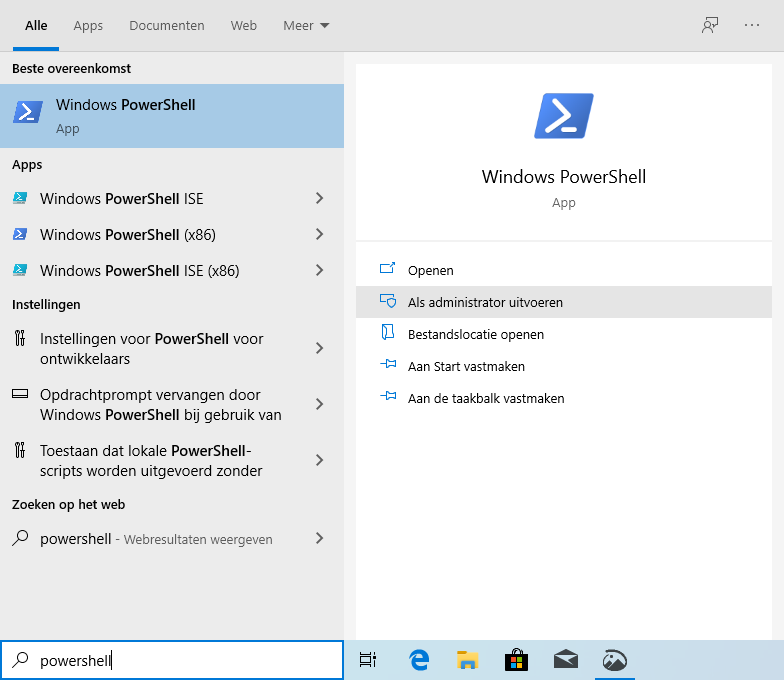Click the Photos app icon in taskbar

(614, 659)
